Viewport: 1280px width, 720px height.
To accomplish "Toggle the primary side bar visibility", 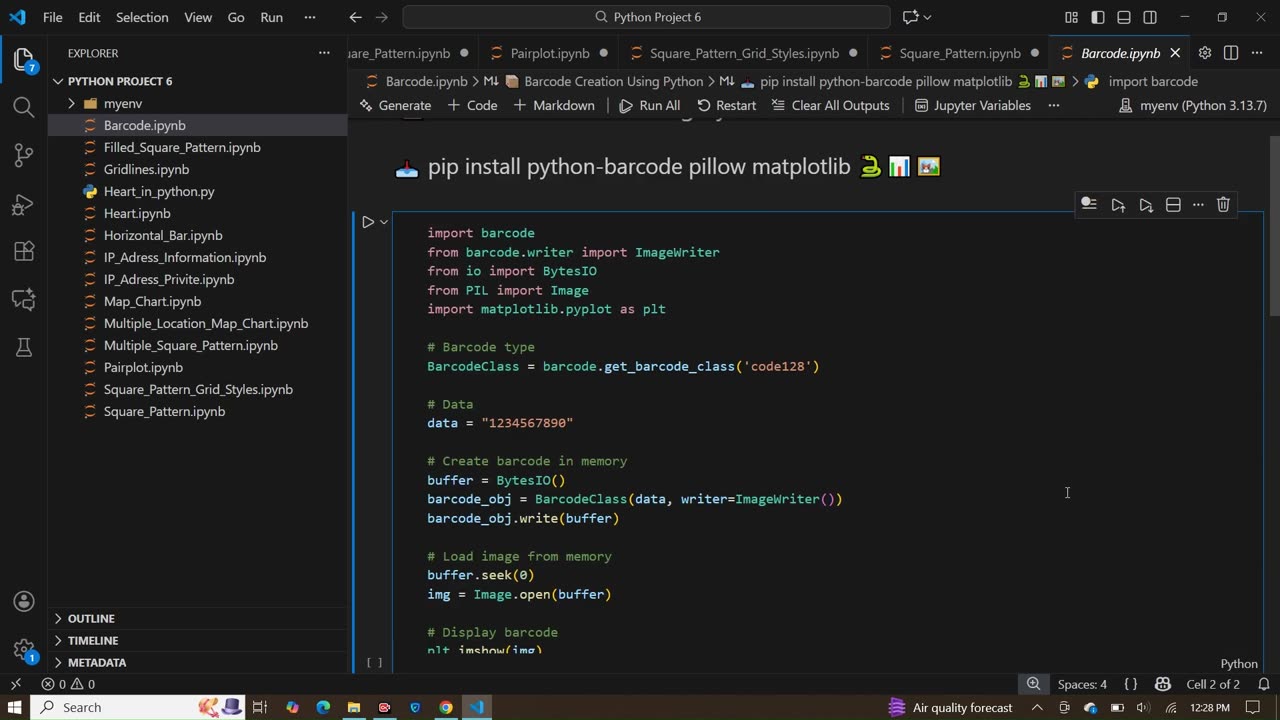I will coord(1098,17).
